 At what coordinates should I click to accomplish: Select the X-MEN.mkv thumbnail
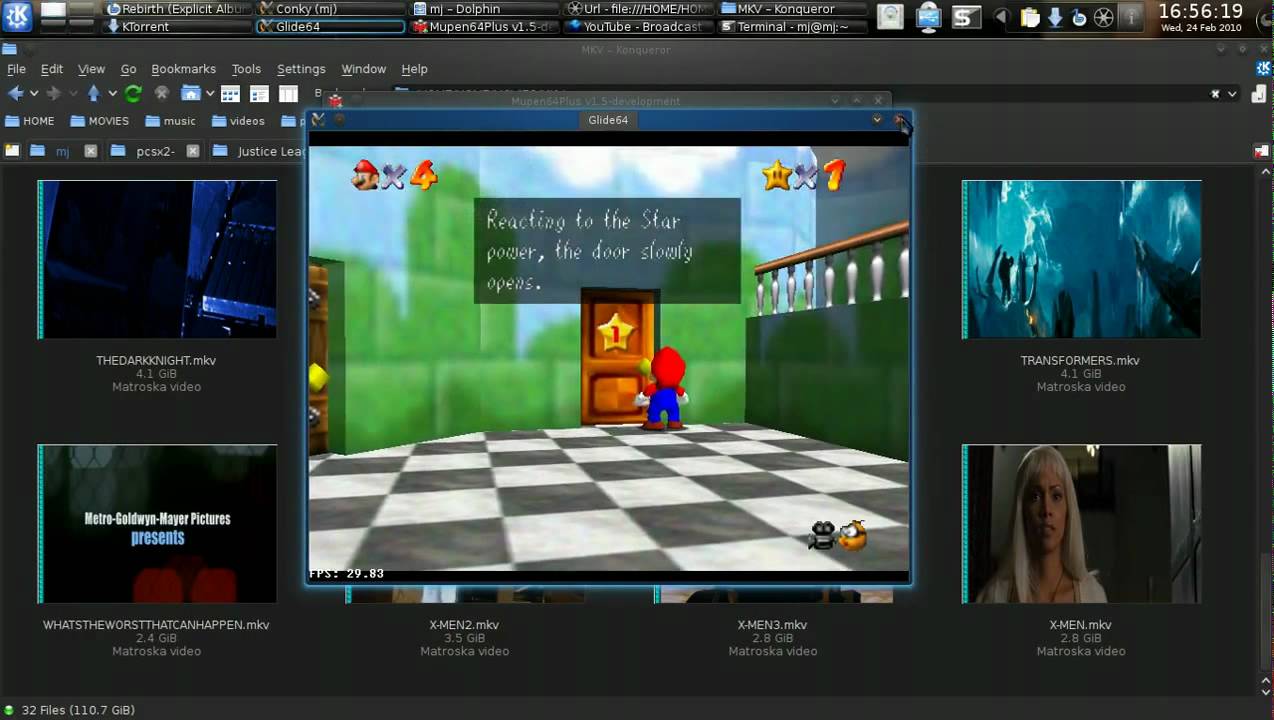pos(1081,524)
